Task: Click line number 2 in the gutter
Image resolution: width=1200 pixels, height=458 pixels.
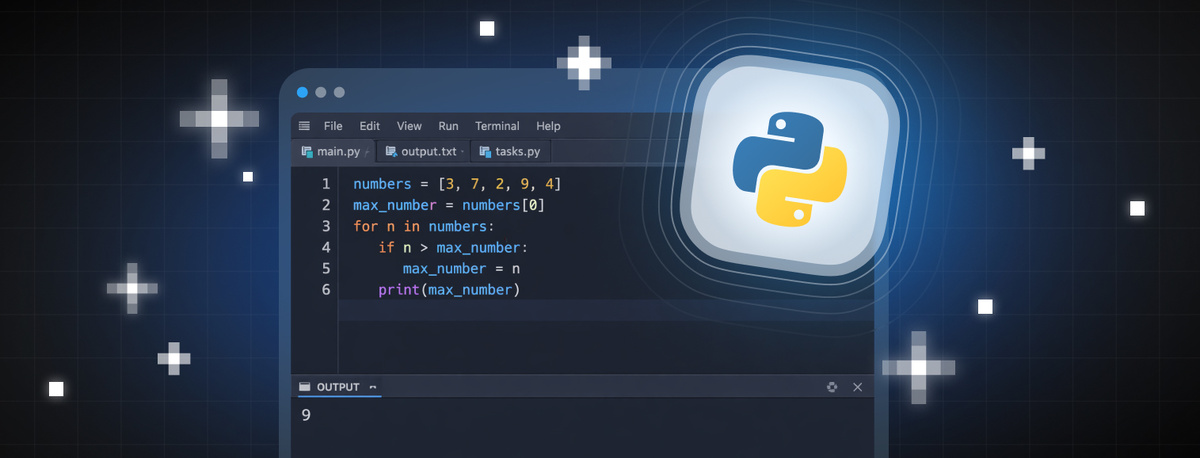Action: 326,205
